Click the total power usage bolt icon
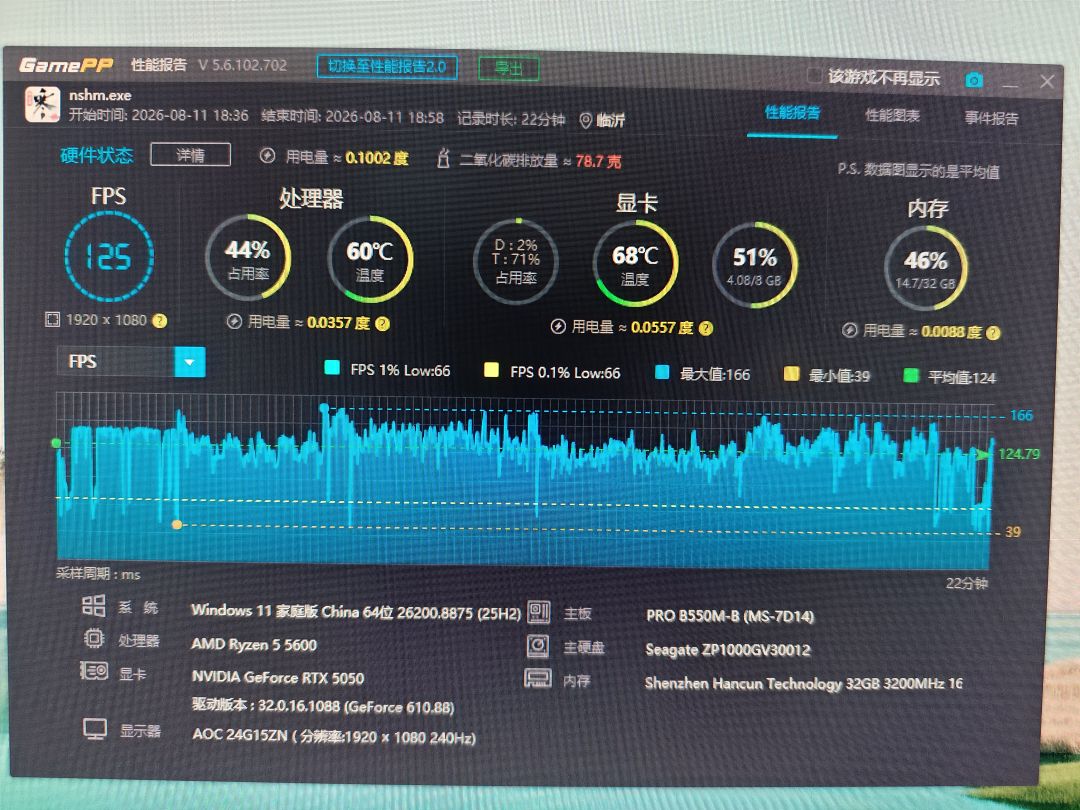The height and width of the screenshot is (810, 1080). [x=267, y=156]
